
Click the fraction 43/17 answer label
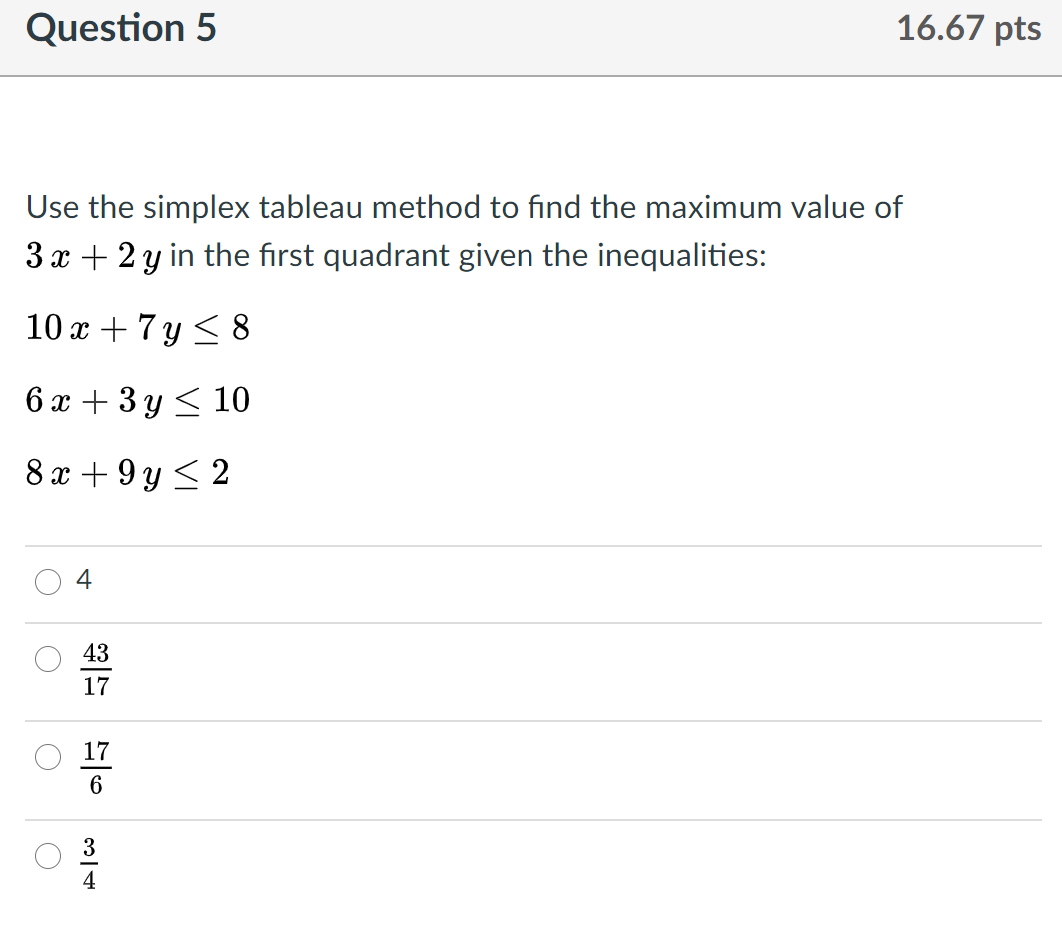tap(94, 670)
